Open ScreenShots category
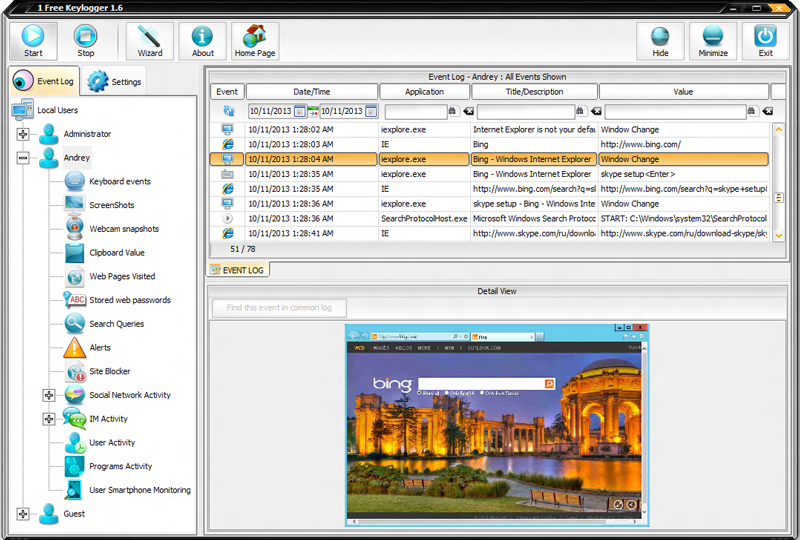The width and height of the screenshot is (800, 540). point(112,205)
